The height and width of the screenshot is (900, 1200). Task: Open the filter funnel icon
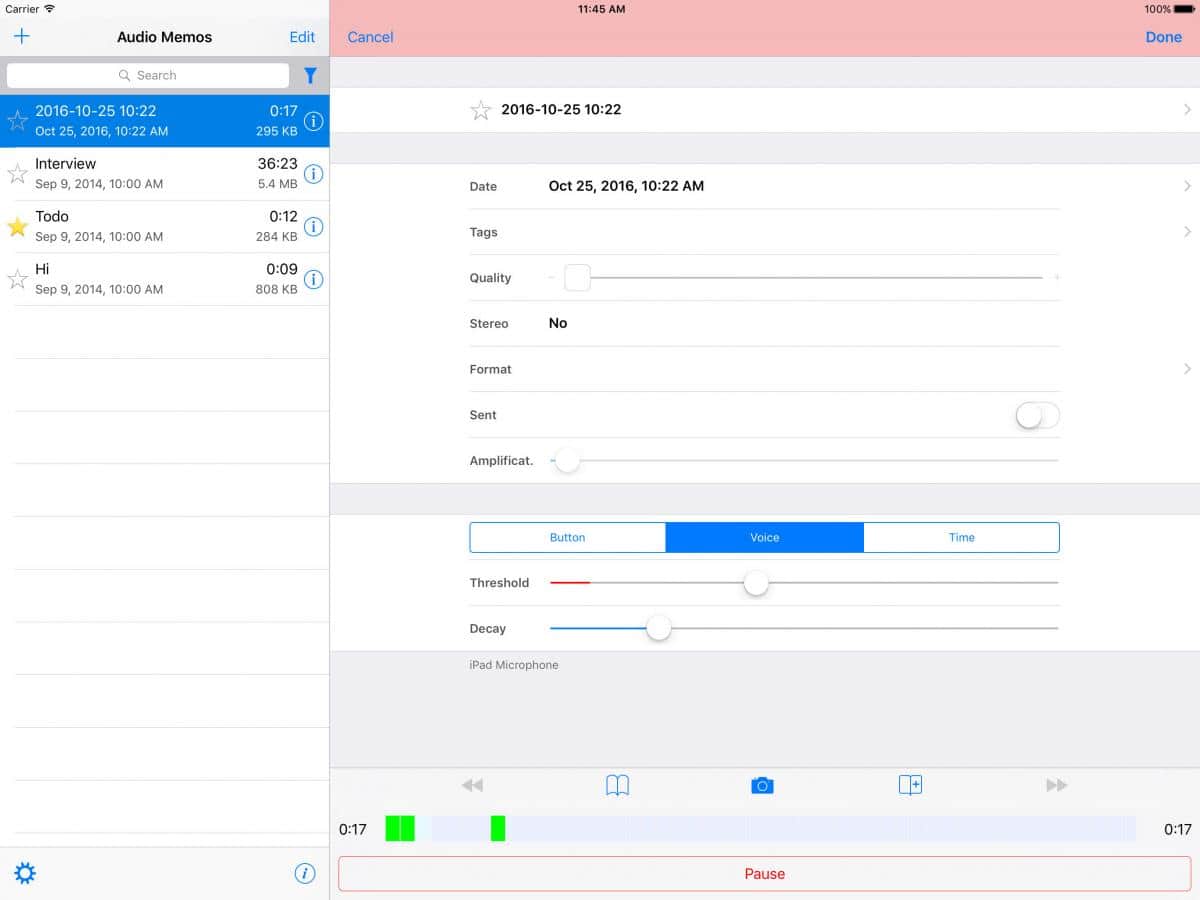click(x=310, y=76)
